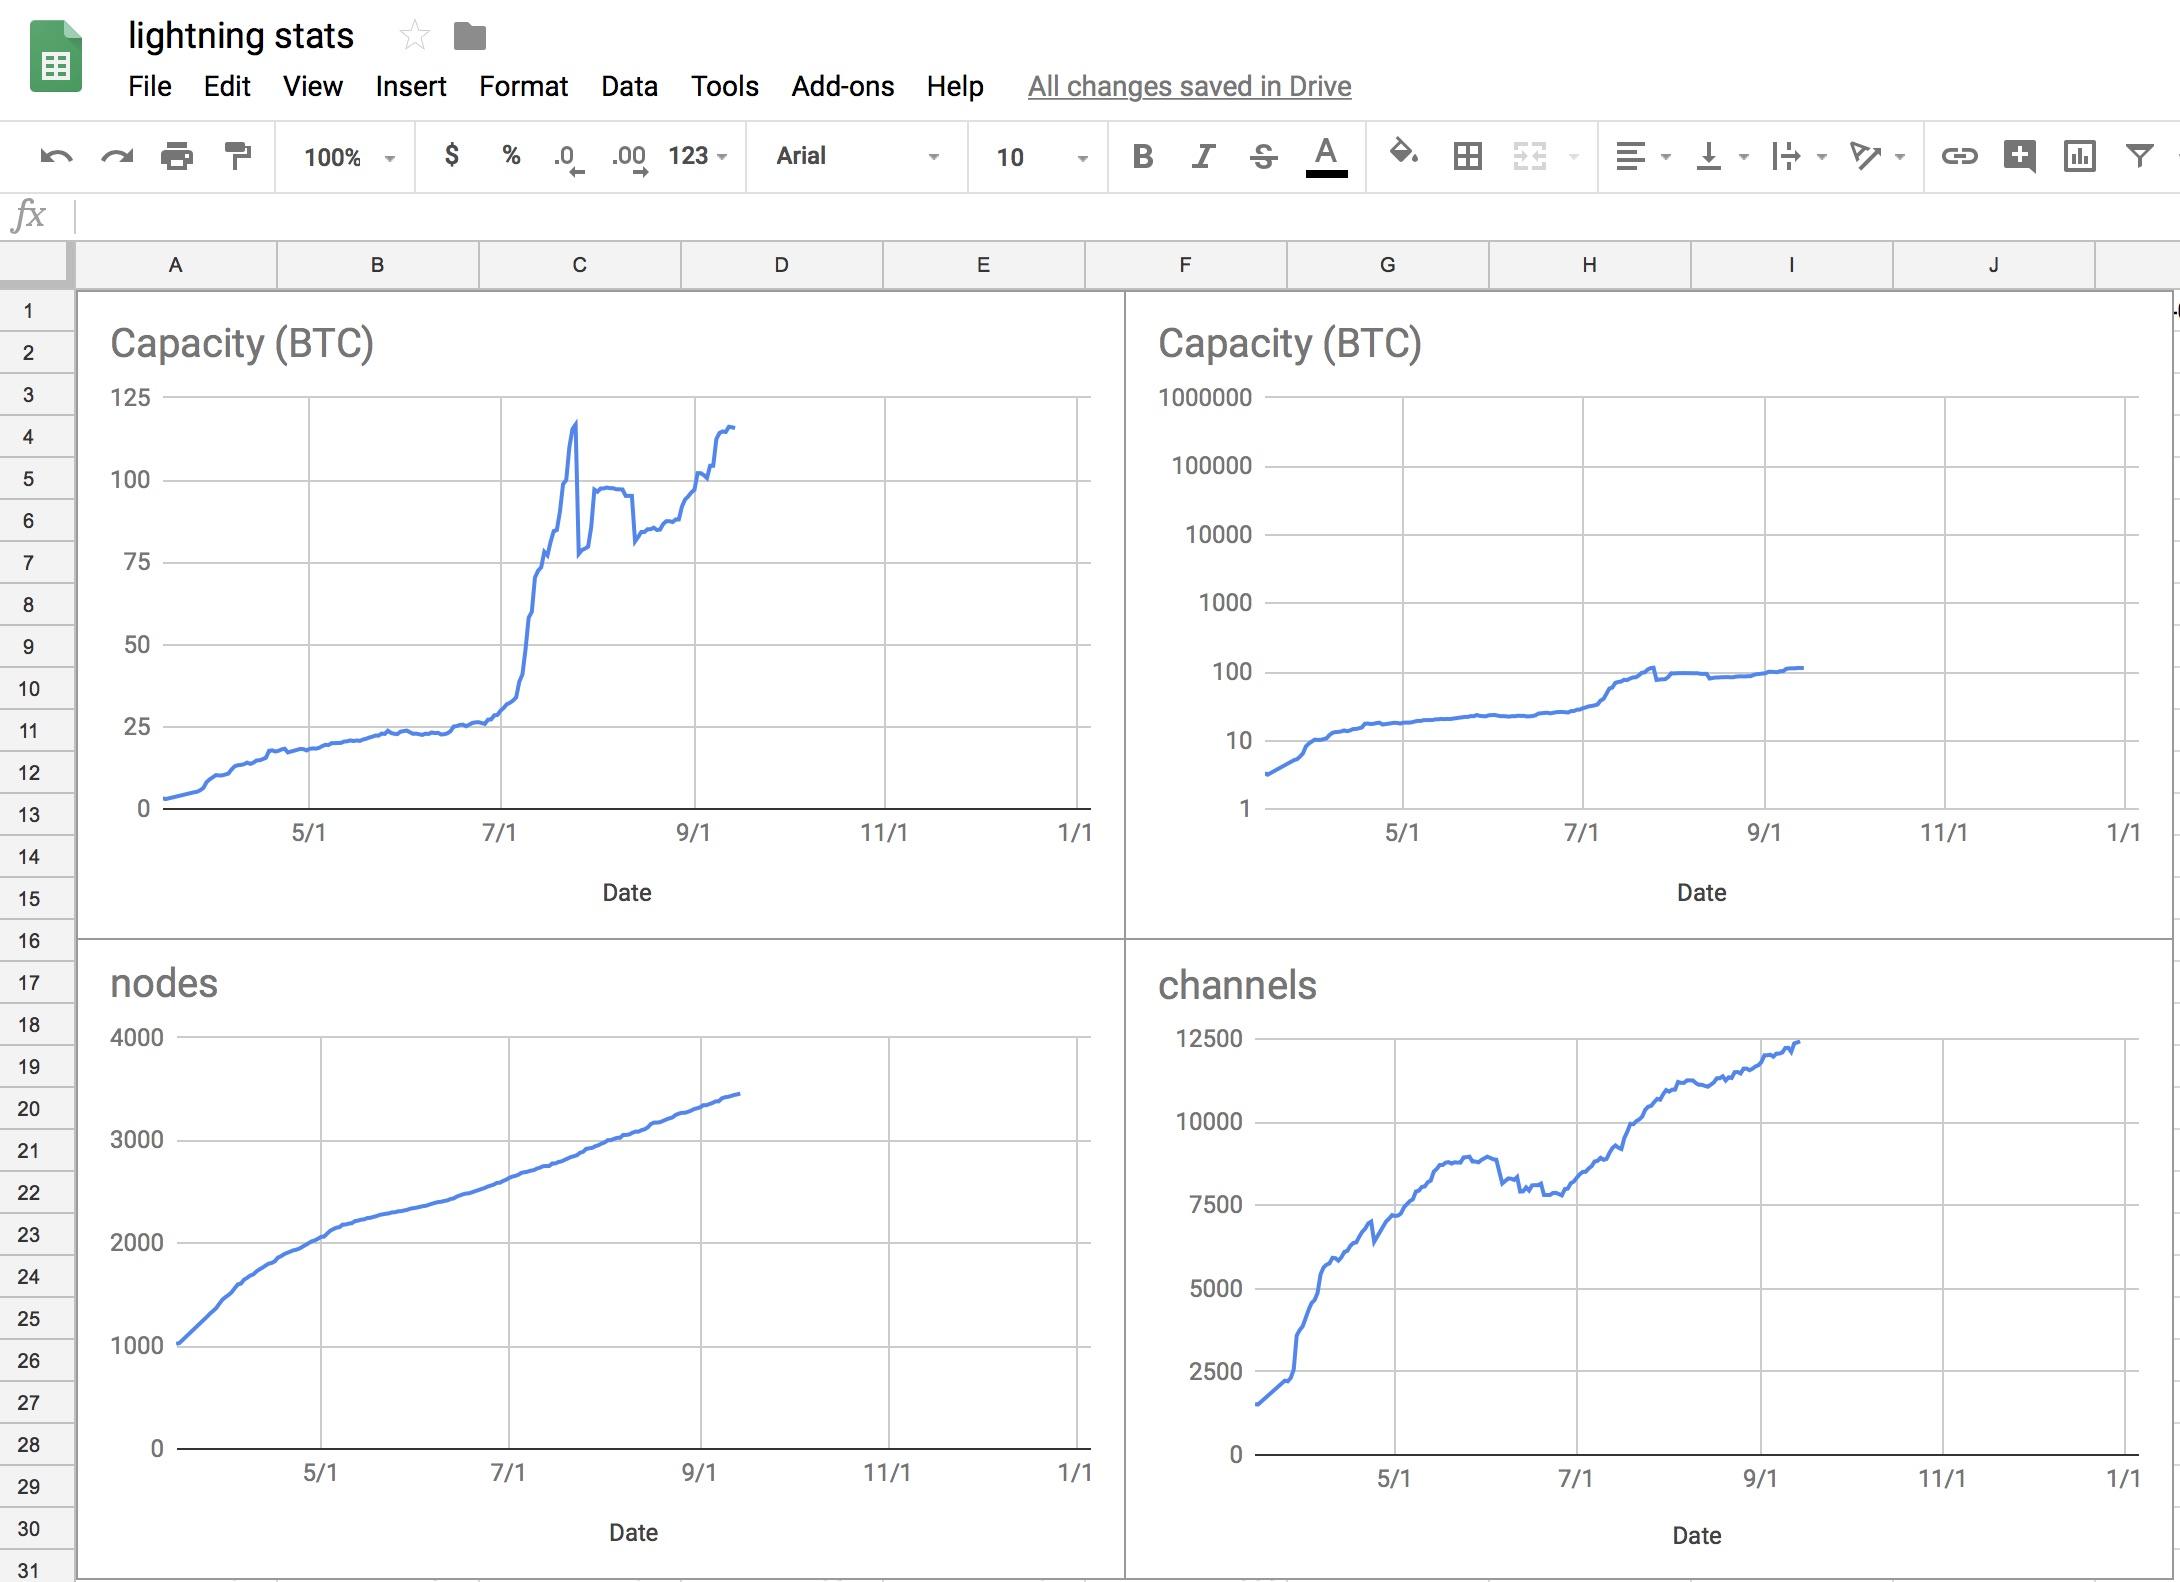Open the Borders icon
2180x1582 pixels.
pos(1467,156)
